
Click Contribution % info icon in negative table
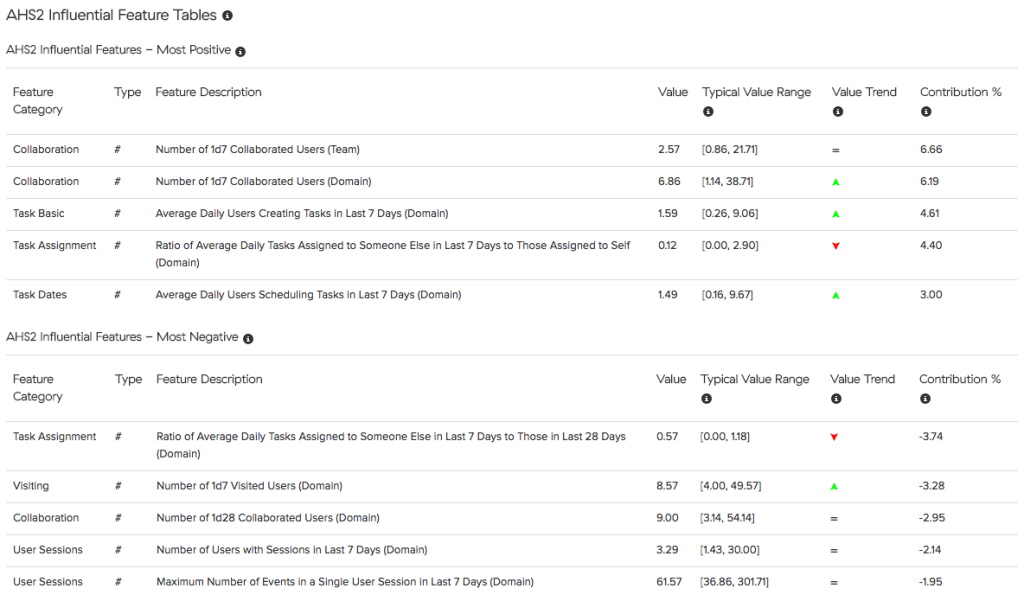coord(925,398)
